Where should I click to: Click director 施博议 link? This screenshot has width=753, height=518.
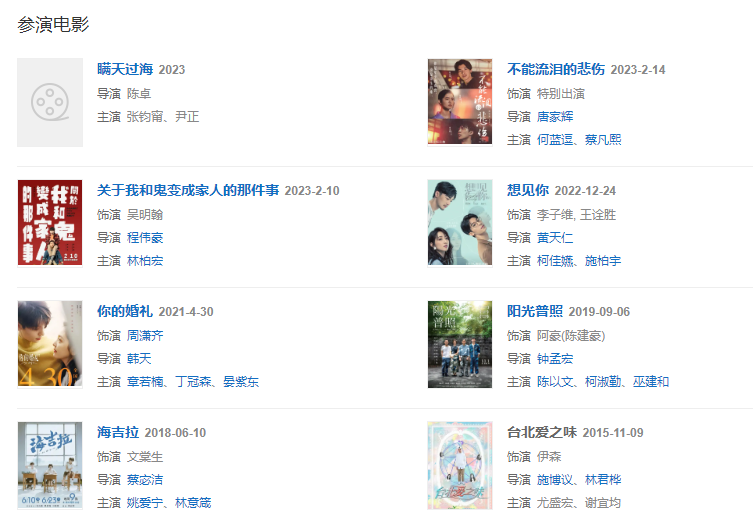(555, 480)
